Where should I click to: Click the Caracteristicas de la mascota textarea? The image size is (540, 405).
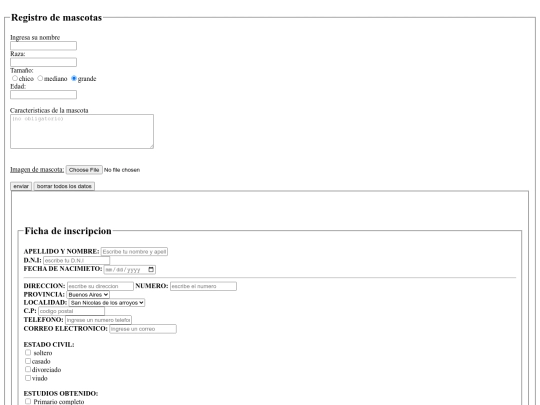point(82,132)
